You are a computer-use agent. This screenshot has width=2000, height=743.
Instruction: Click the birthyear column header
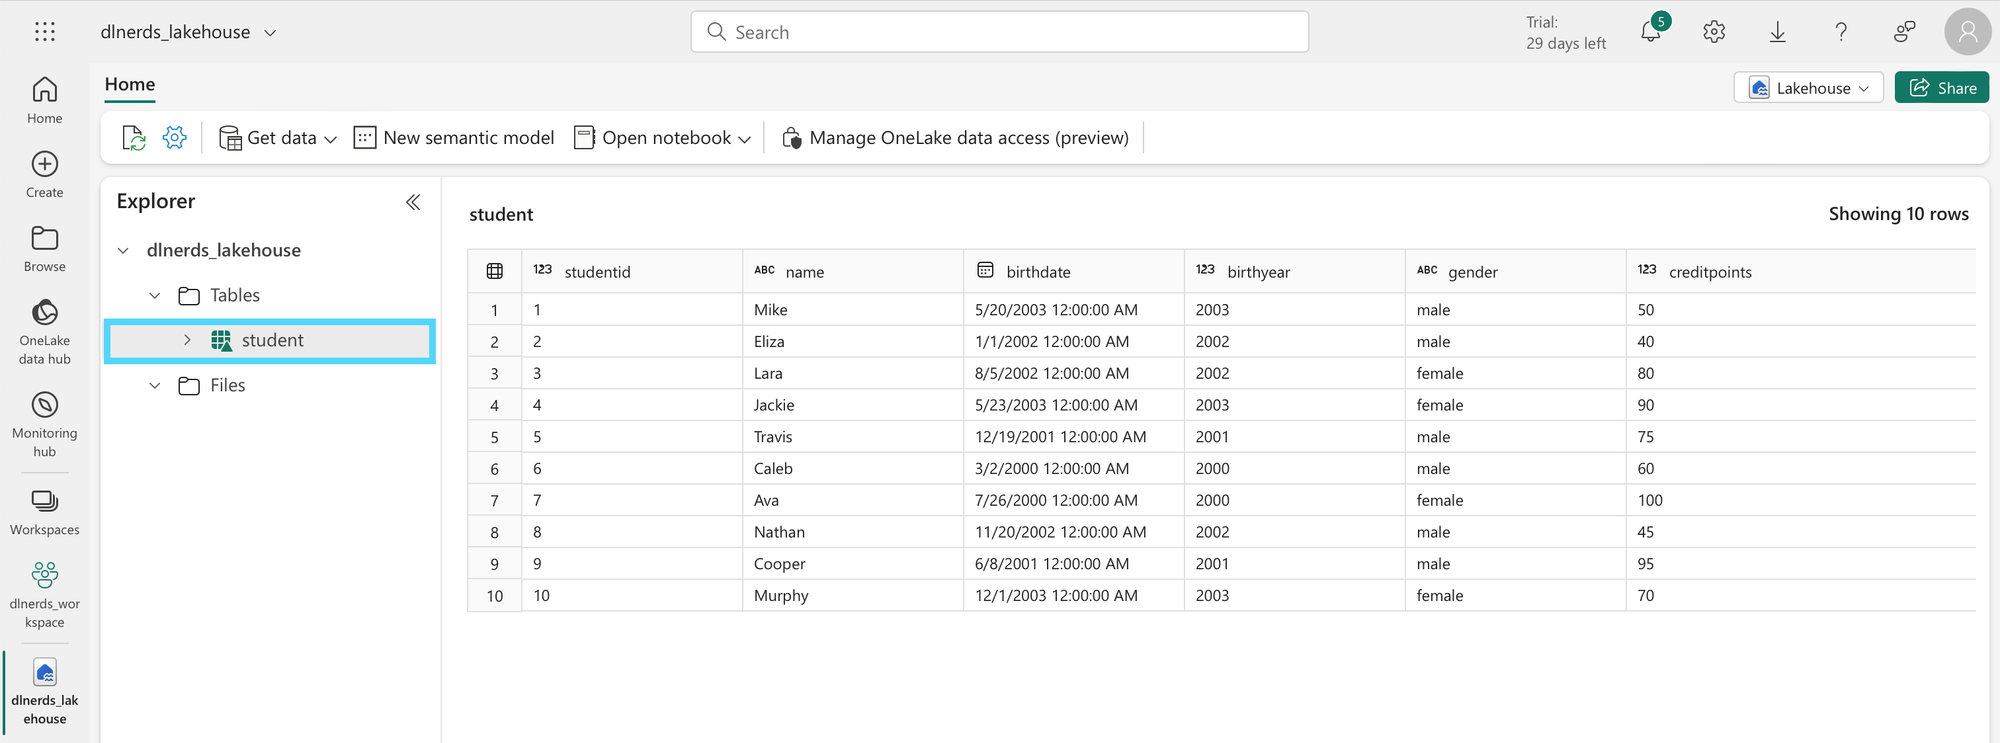(x=1295, y=271)
